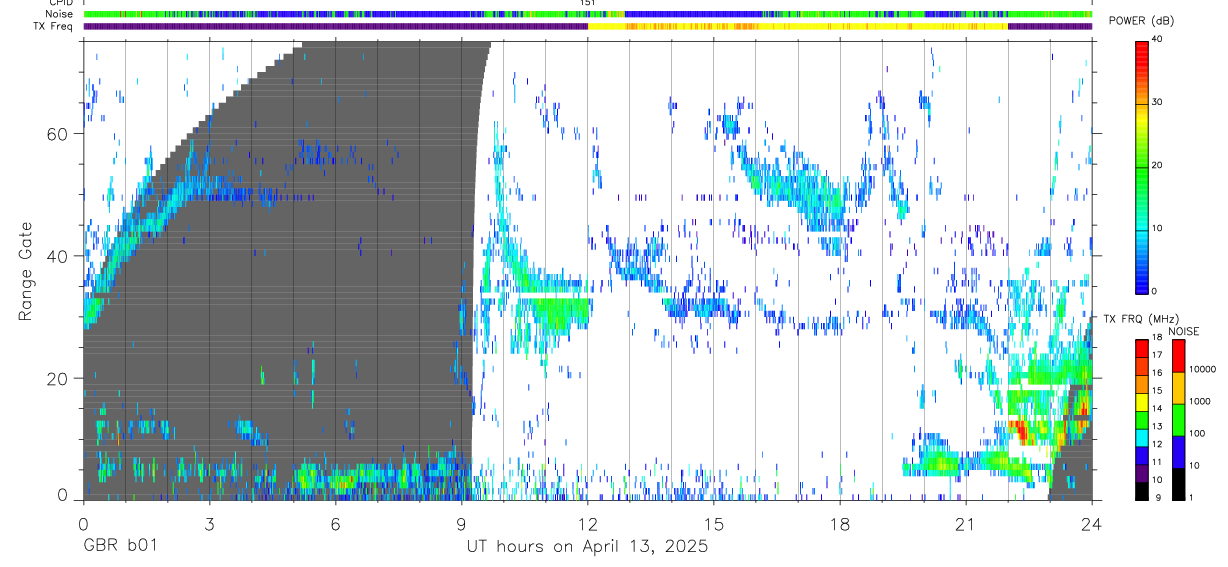This screenshot has height=567, width=1228.
Task: Click the '21' hour label on x-axis
Action: coord(966,524)
